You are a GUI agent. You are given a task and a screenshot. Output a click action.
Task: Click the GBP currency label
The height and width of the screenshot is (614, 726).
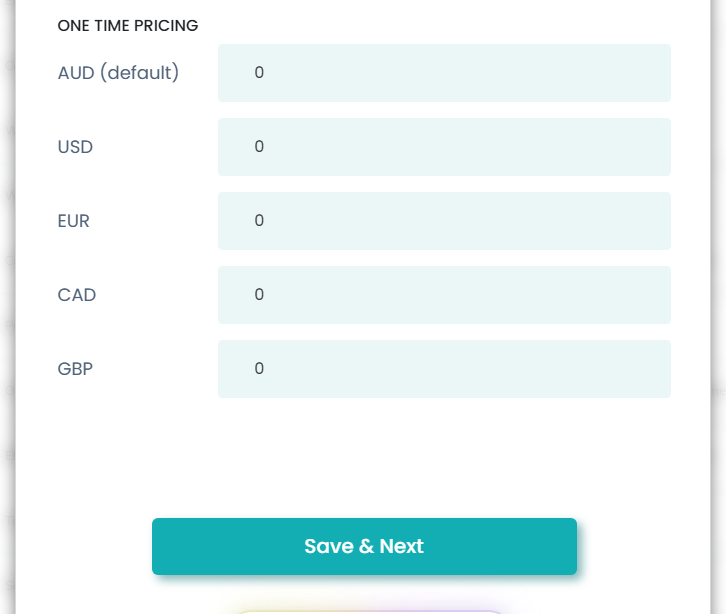point(75,369)
